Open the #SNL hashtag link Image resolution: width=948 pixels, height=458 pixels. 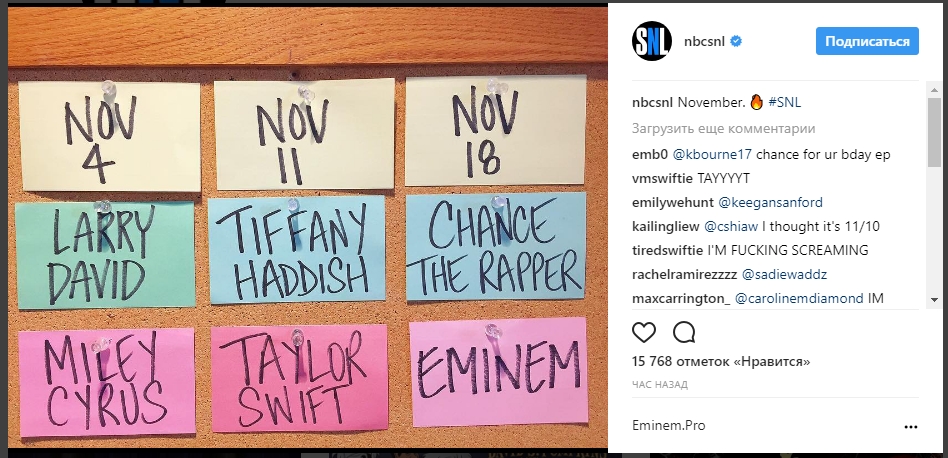tap(784, 103)
